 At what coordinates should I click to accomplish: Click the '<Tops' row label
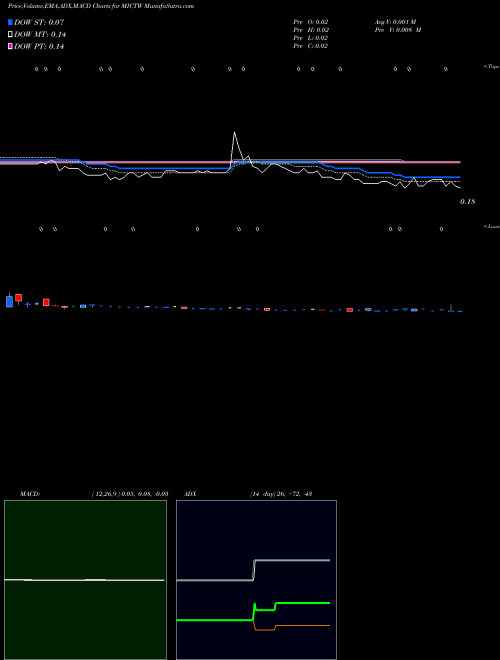pos(492,67)
